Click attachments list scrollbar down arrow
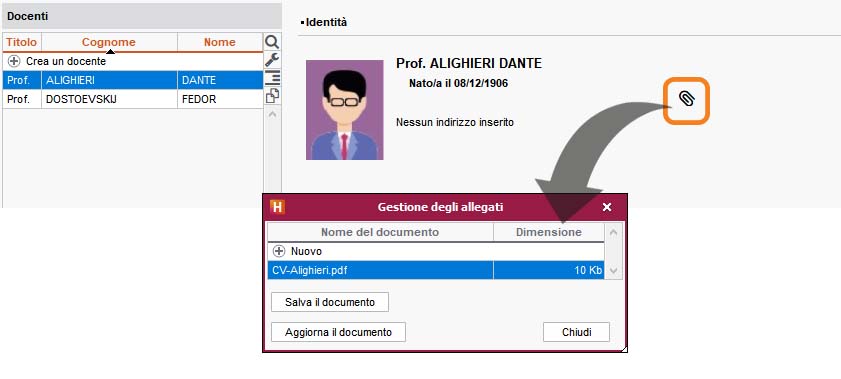The height and width of the screenshot is (379, 841). coord(614,271)
